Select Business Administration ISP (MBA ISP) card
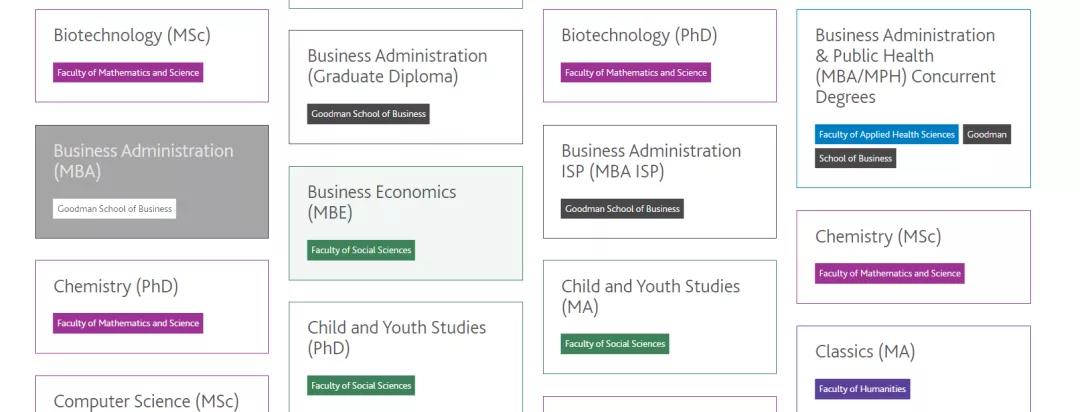Screen dimensions: 1080x412 tap(660, 182)
